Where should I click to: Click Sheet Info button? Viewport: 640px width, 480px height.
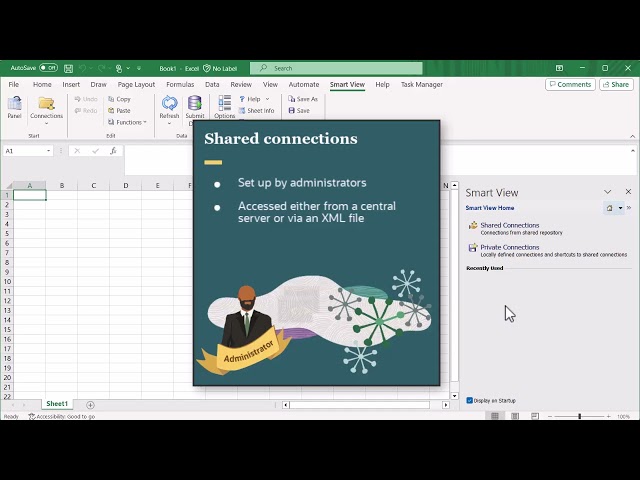click(256, 111)
